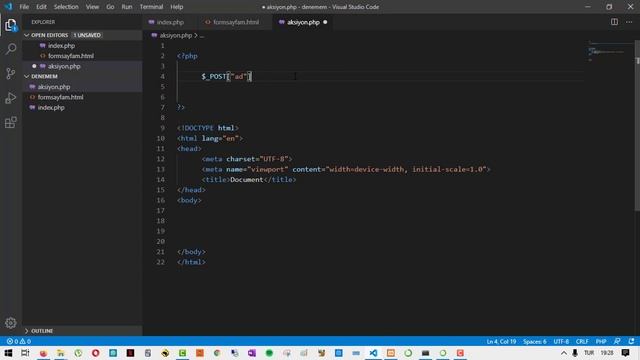Click the Document title text line 14

coord(247,180)
